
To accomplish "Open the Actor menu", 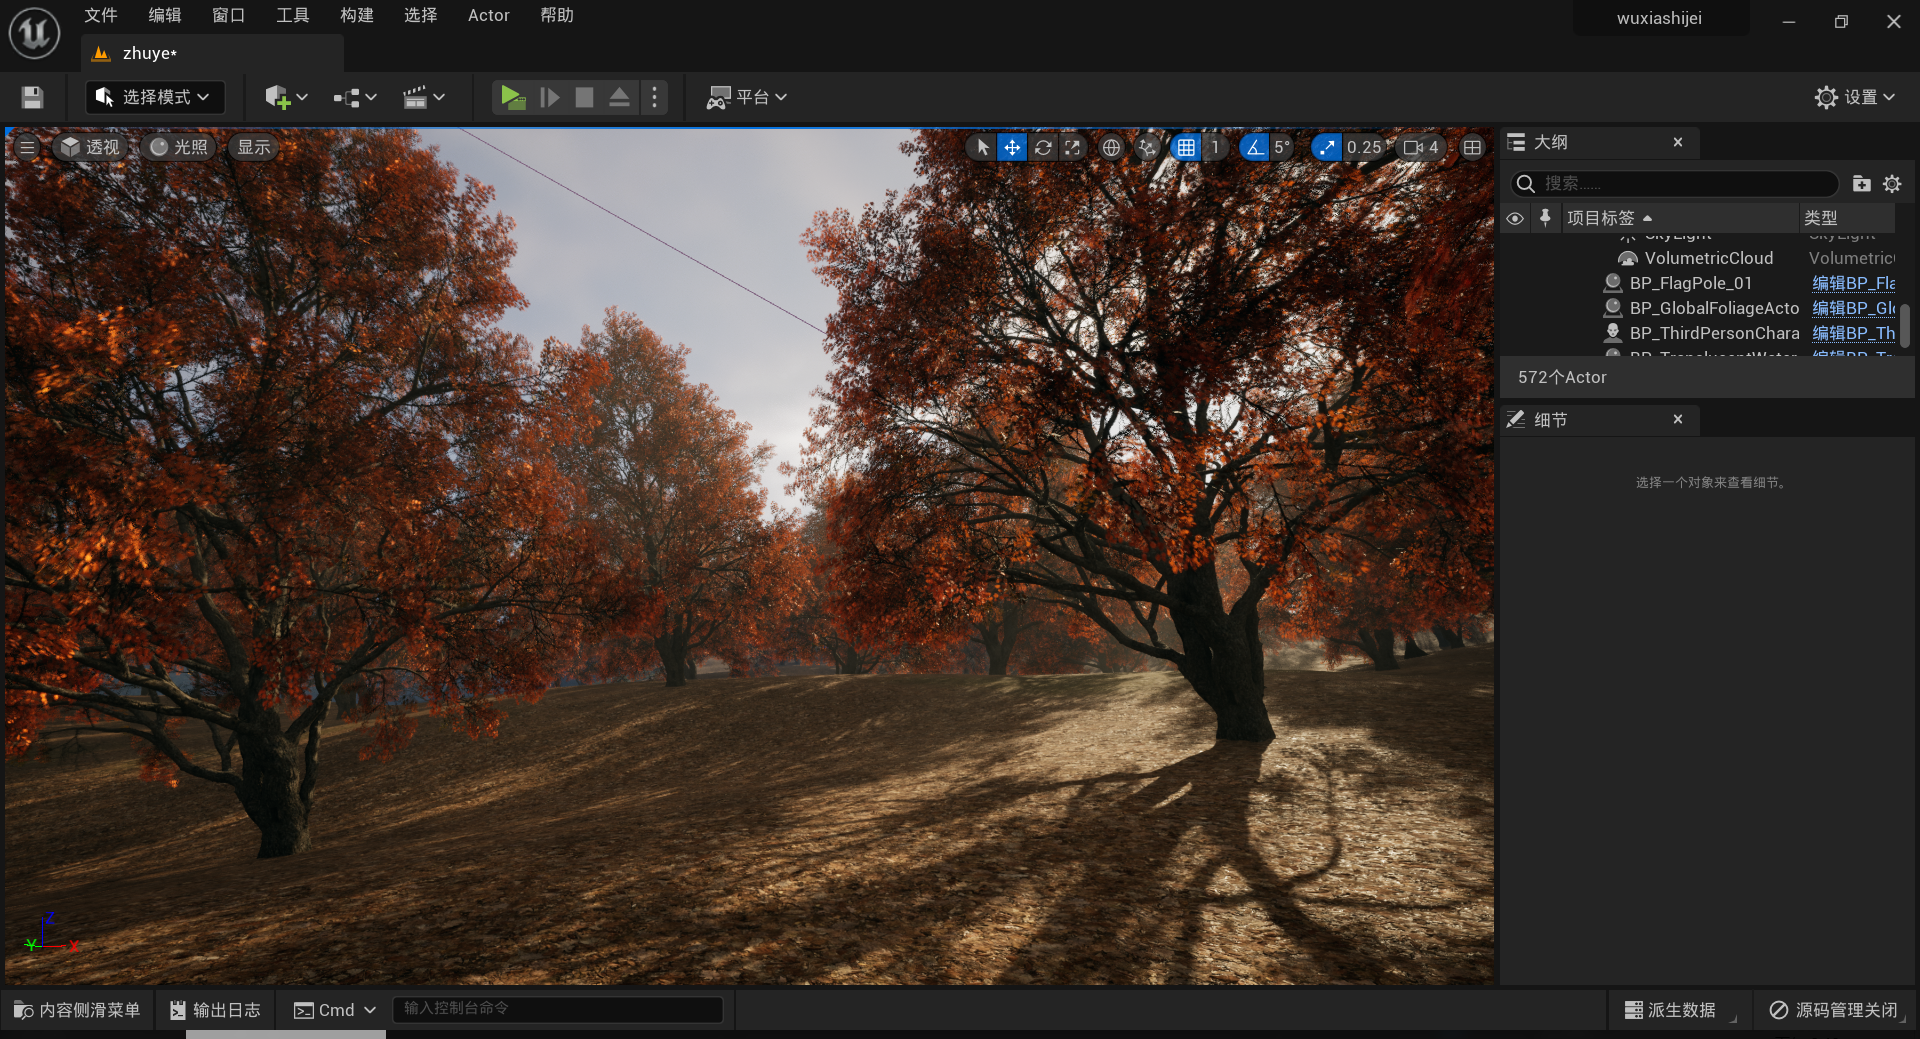I will (488, 15).
